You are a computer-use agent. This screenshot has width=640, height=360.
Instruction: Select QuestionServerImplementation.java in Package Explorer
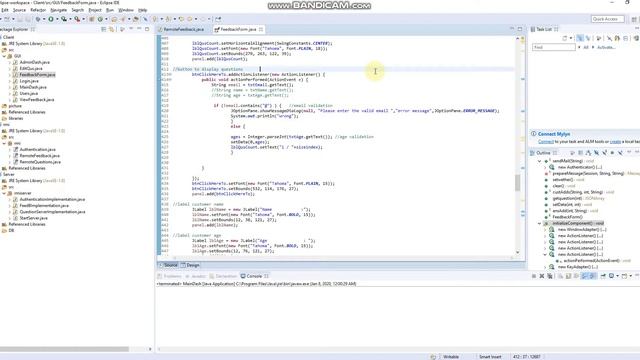[x=52, y=212]
